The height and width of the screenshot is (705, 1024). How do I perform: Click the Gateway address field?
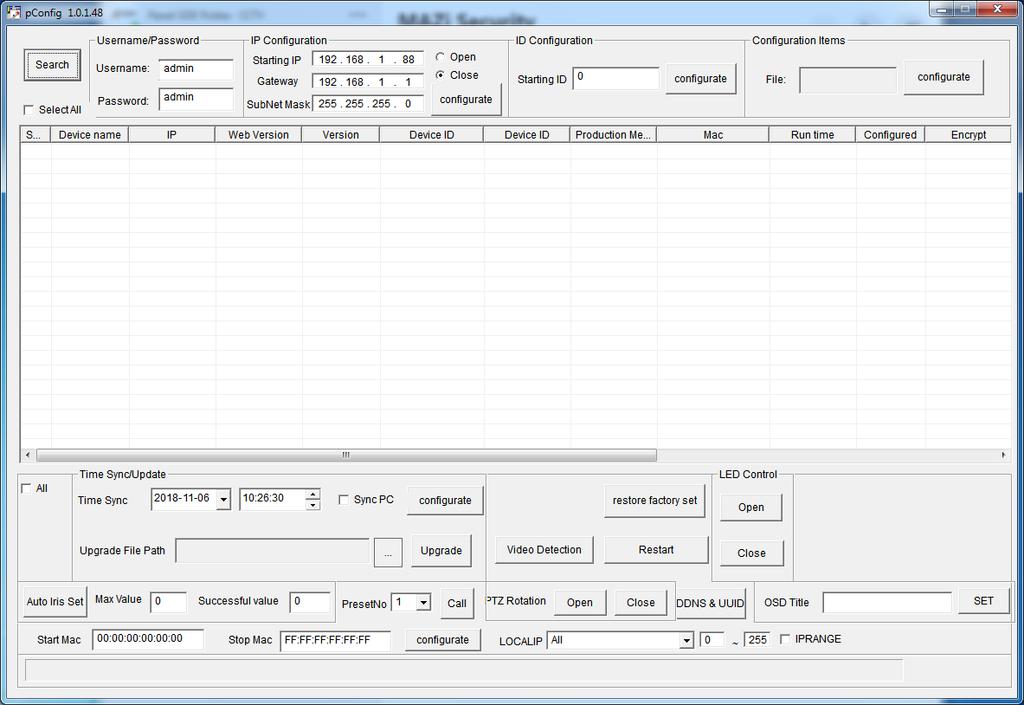(x=368, y=82)
